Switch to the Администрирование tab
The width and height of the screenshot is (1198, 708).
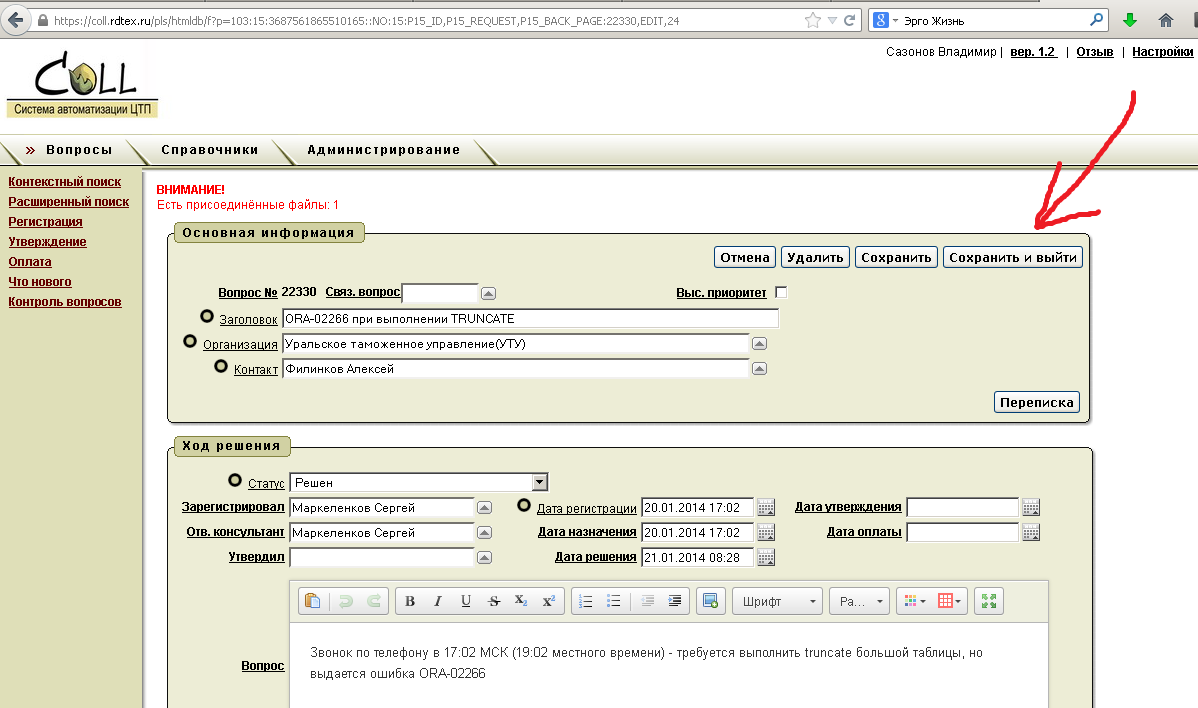click(x=384, y=150)
